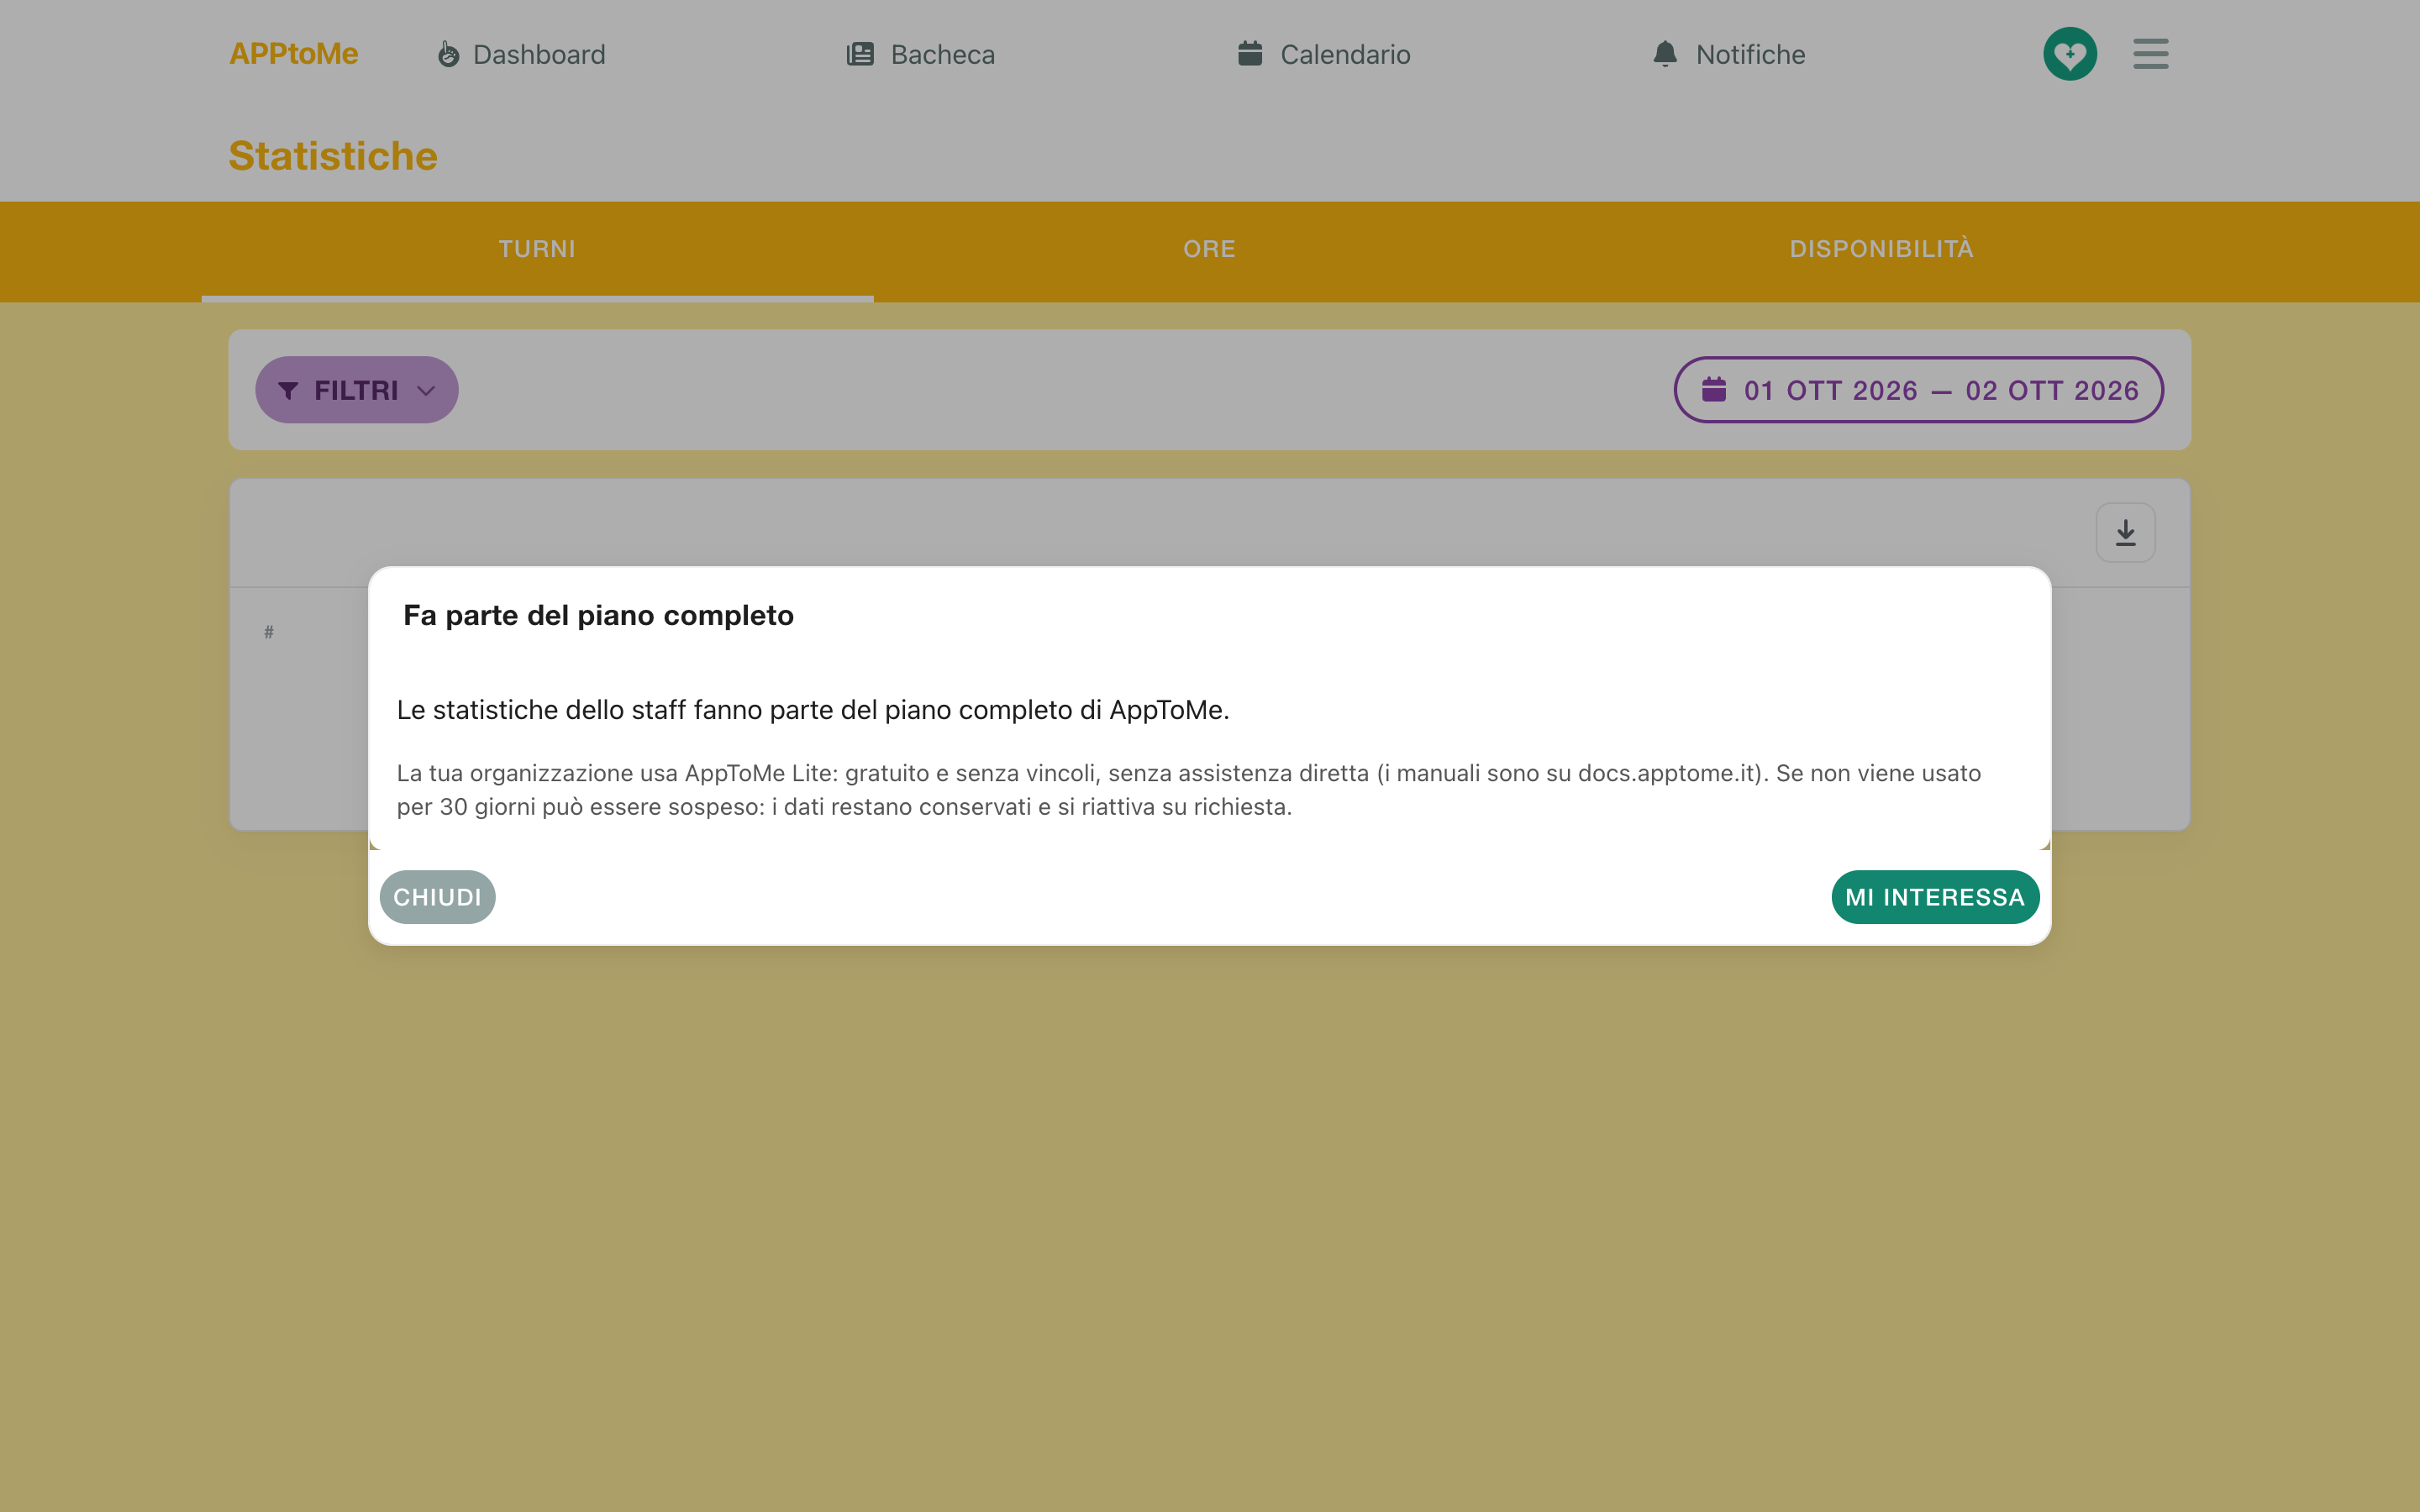Click the dialog title 'Fa parte del piano completo'
This screenshot has width=2420, height=1512.
pos(598,615)
